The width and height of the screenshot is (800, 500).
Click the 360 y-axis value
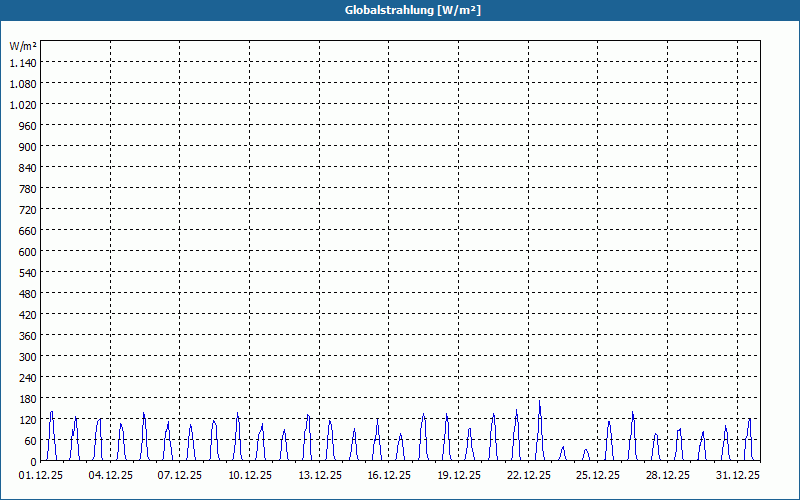click(28, 336)
